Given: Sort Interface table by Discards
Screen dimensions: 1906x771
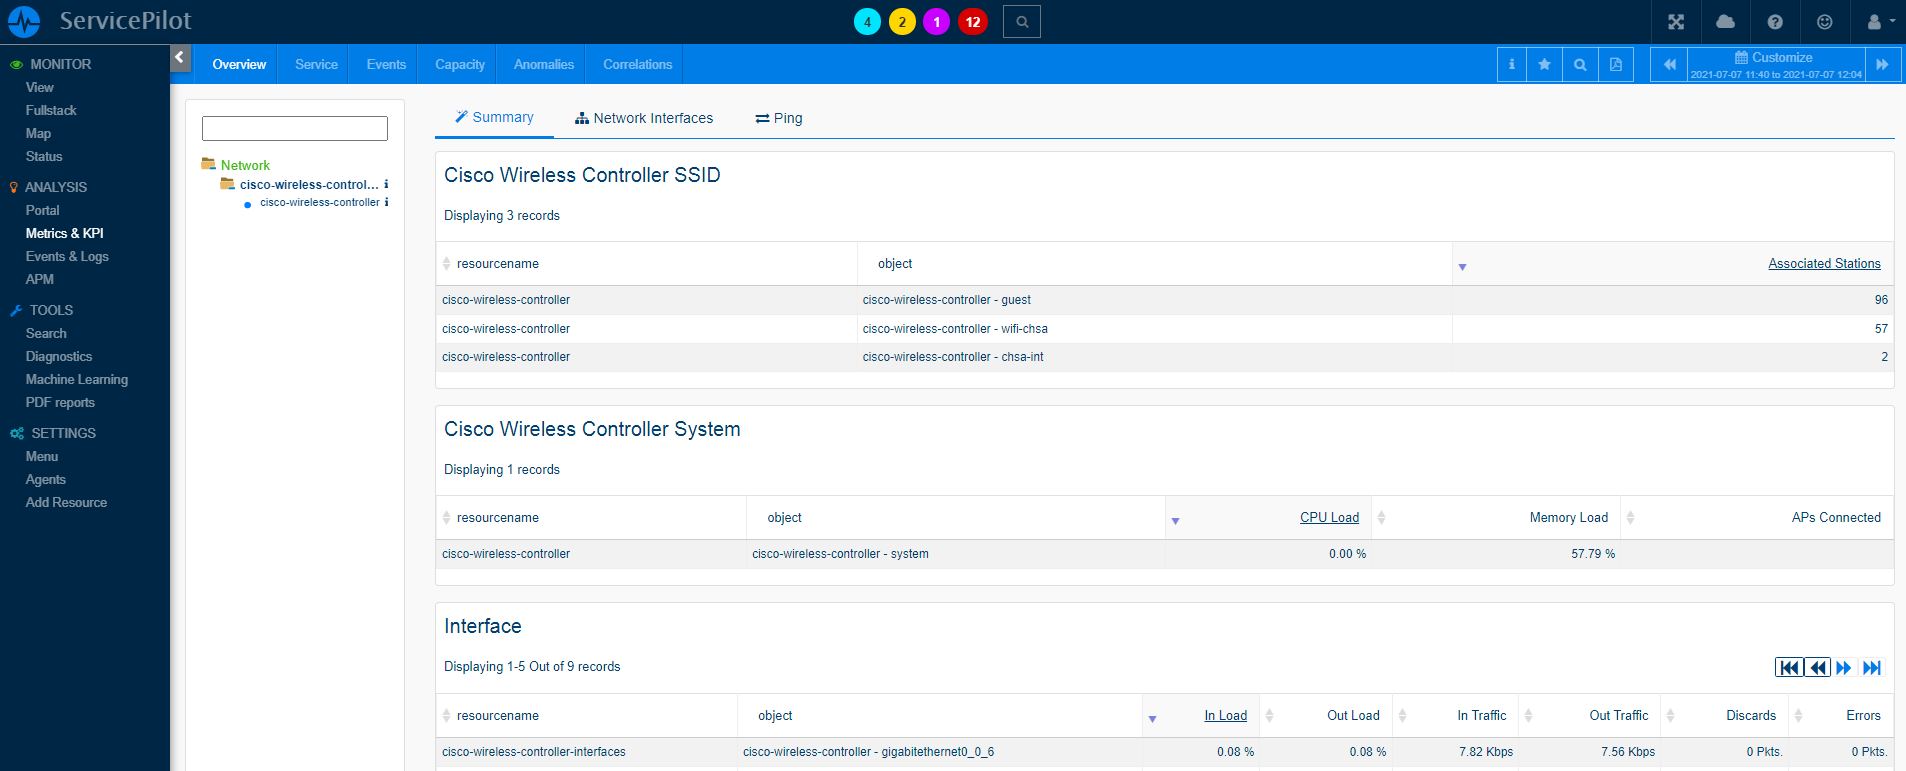Looking at the screenshot, I should coord(1751,715).
